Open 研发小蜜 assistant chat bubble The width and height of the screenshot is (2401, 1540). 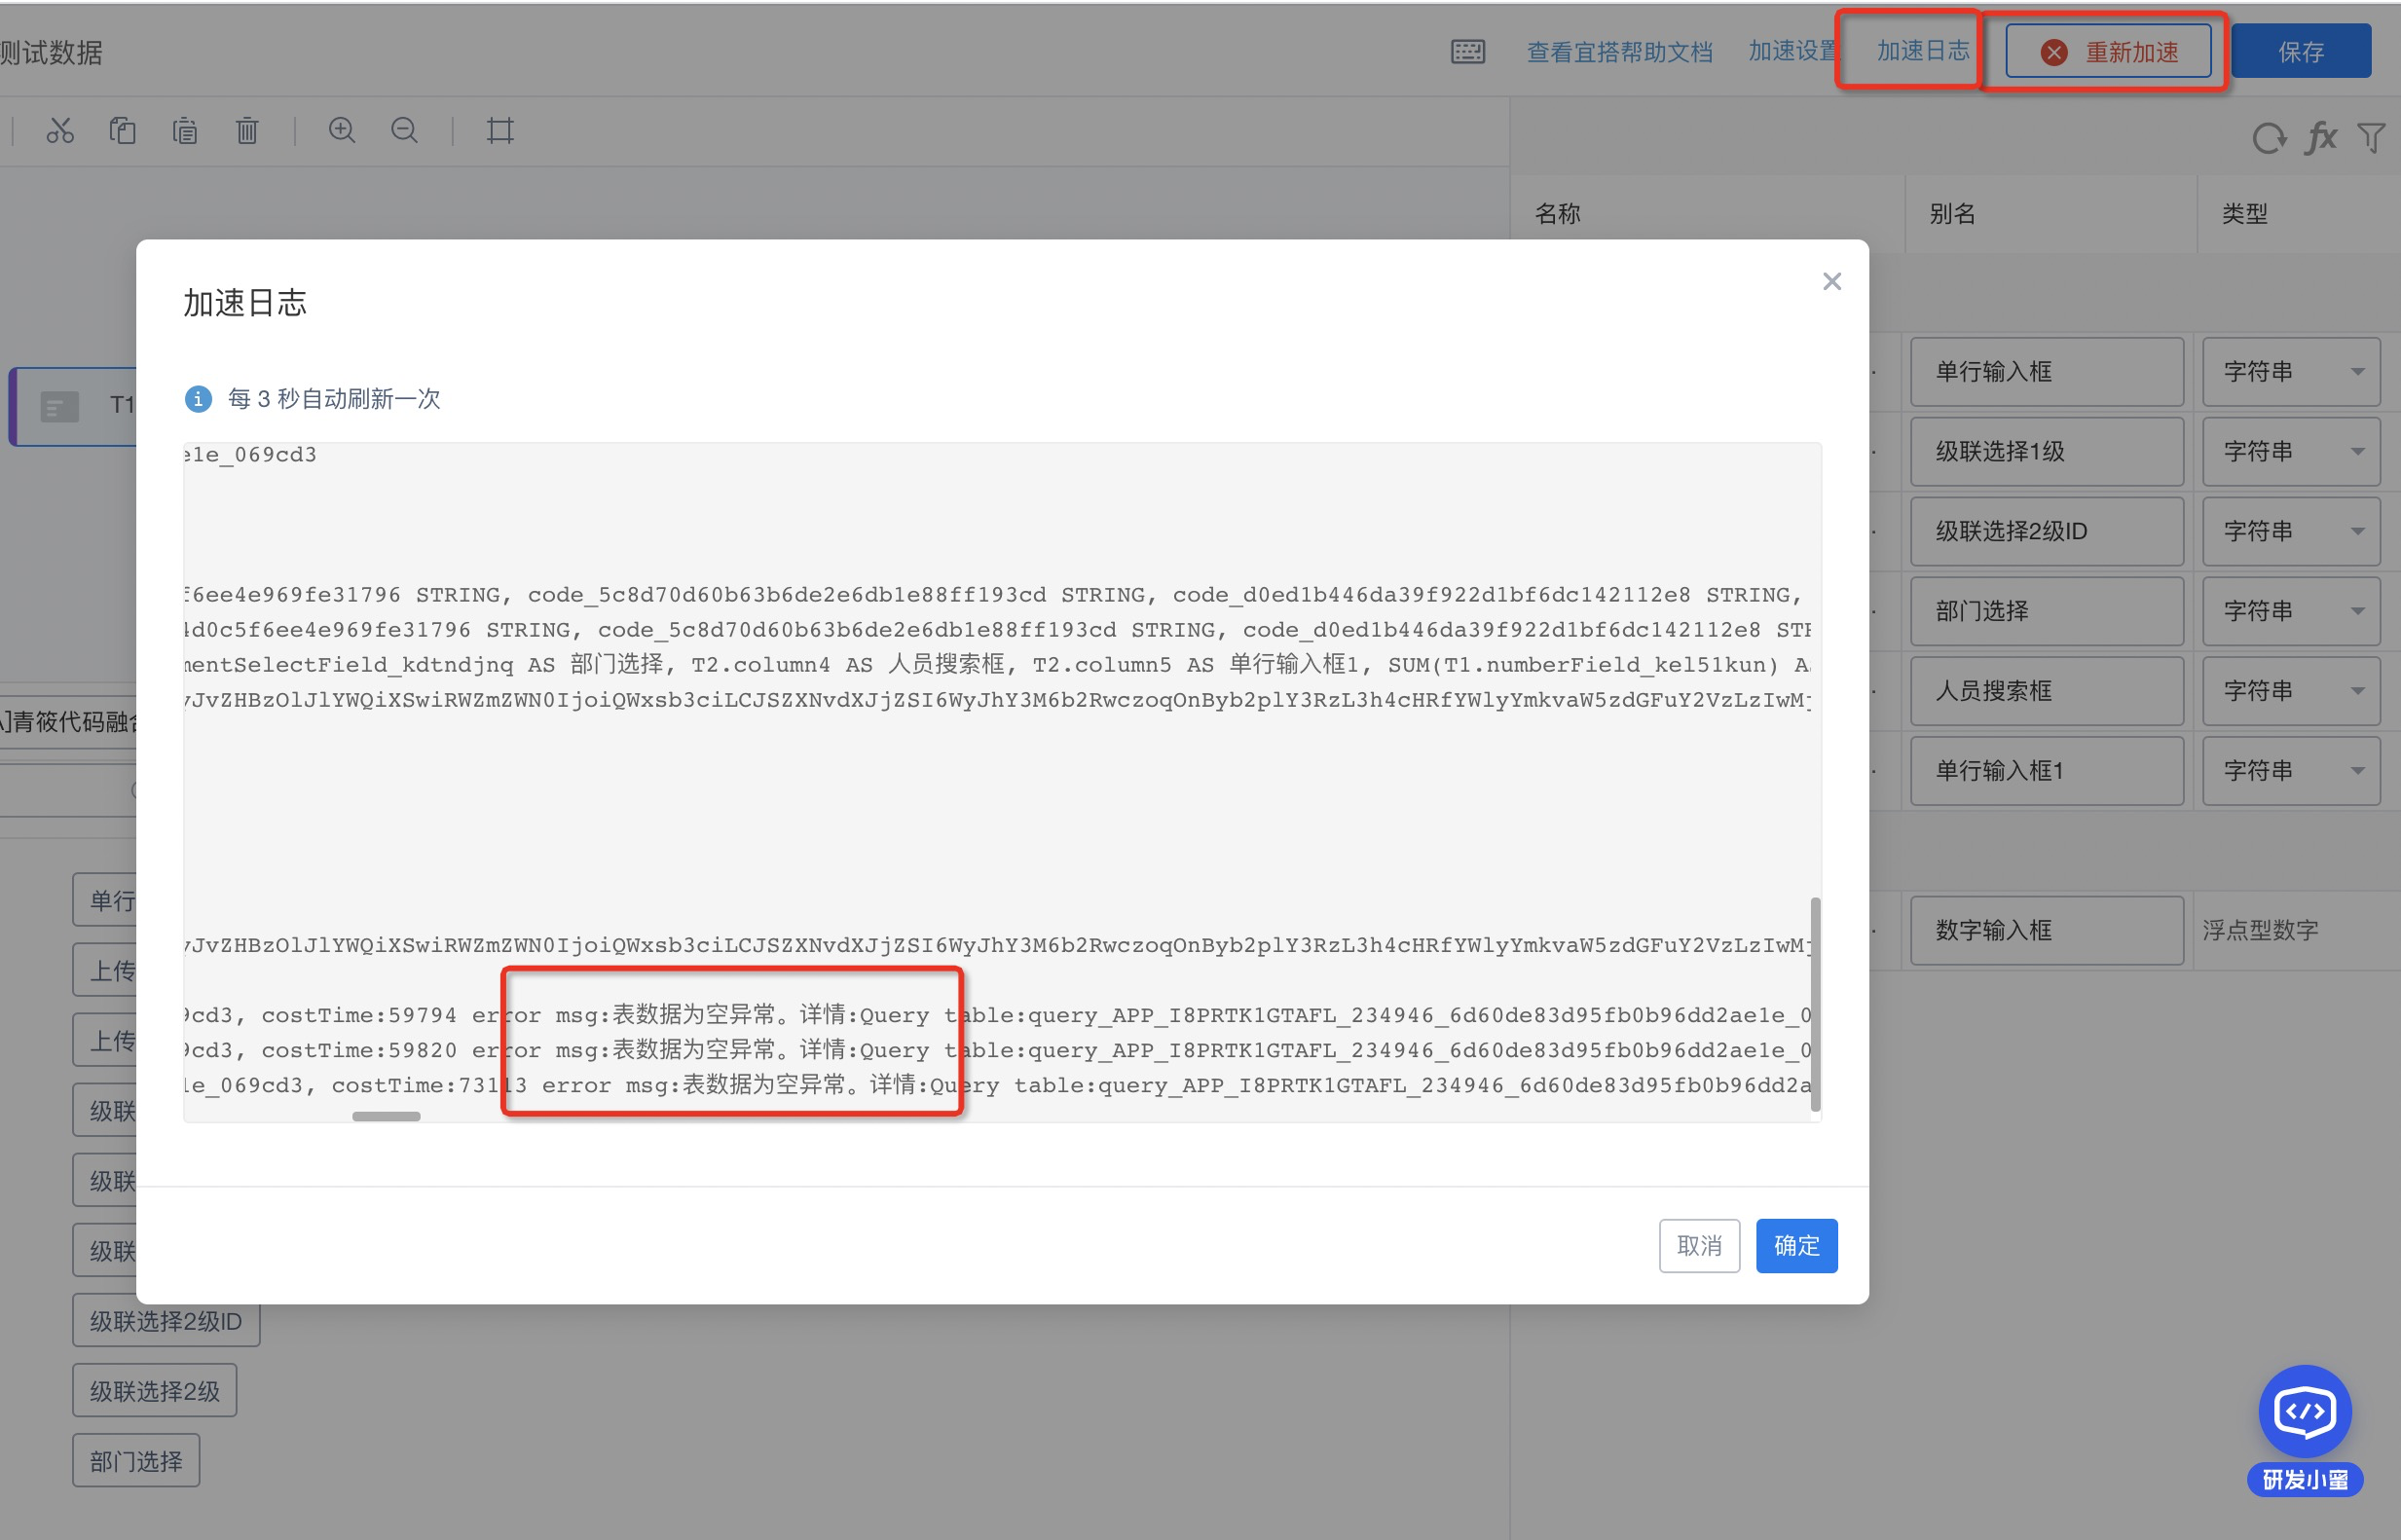(x=2304, y=1412)
